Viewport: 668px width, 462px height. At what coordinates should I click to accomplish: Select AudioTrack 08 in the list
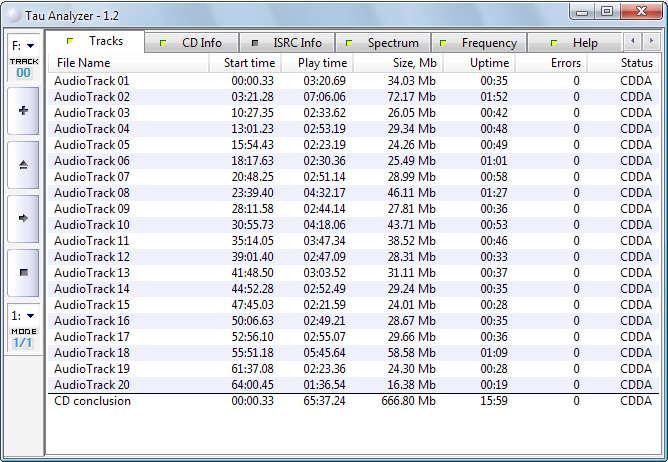(92, 192)
